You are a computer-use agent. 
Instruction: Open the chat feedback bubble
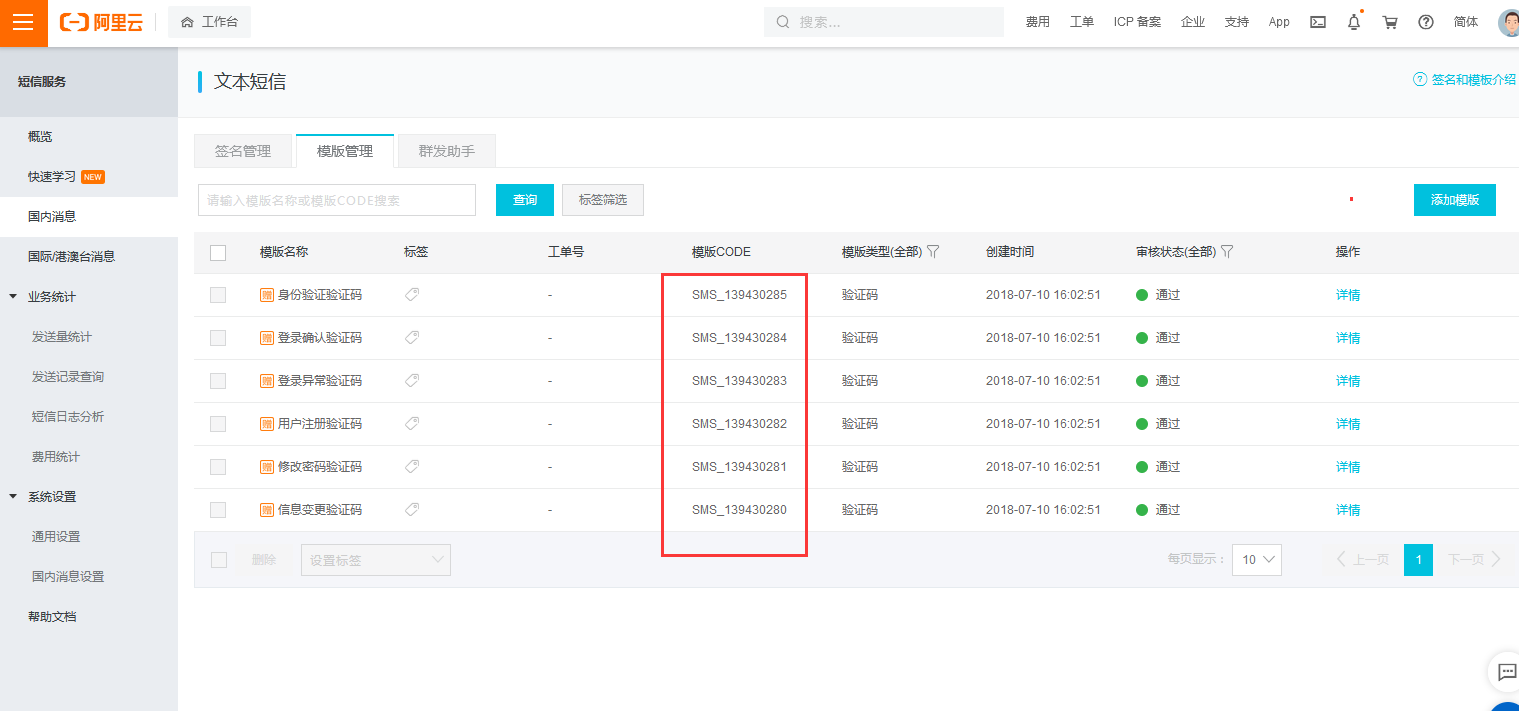coord(1506,670)
